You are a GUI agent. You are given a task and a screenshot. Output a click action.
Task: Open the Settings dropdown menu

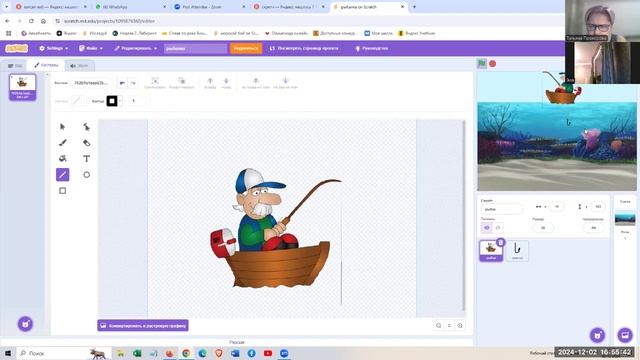click(x=53, y=48)
